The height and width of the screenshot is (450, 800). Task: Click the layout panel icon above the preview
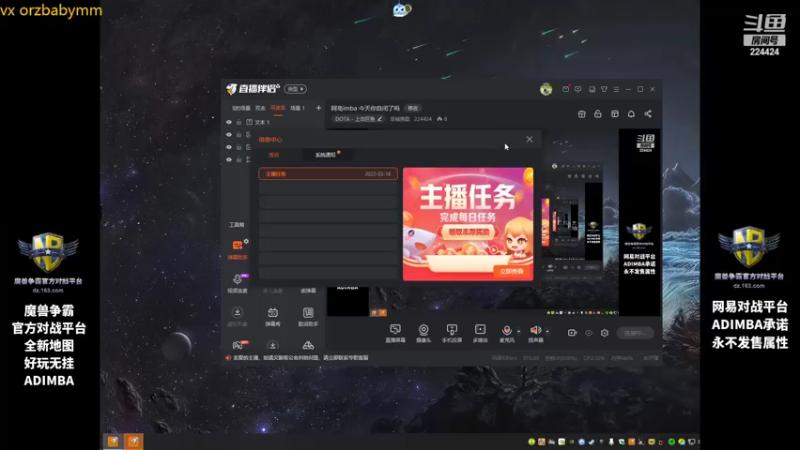click(x=615, y=114)
